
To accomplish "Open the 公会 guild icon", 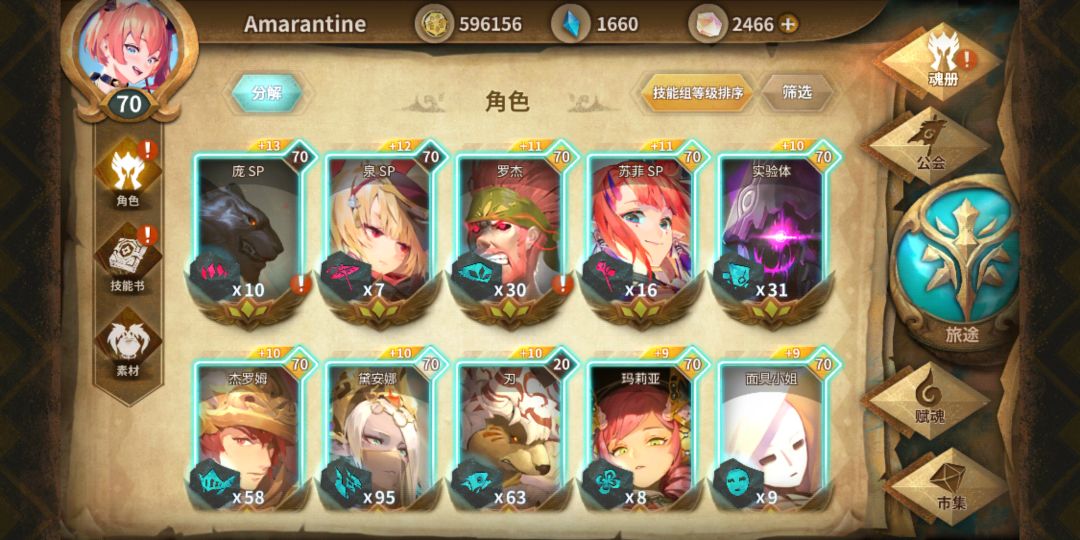I will click(930, 145).
